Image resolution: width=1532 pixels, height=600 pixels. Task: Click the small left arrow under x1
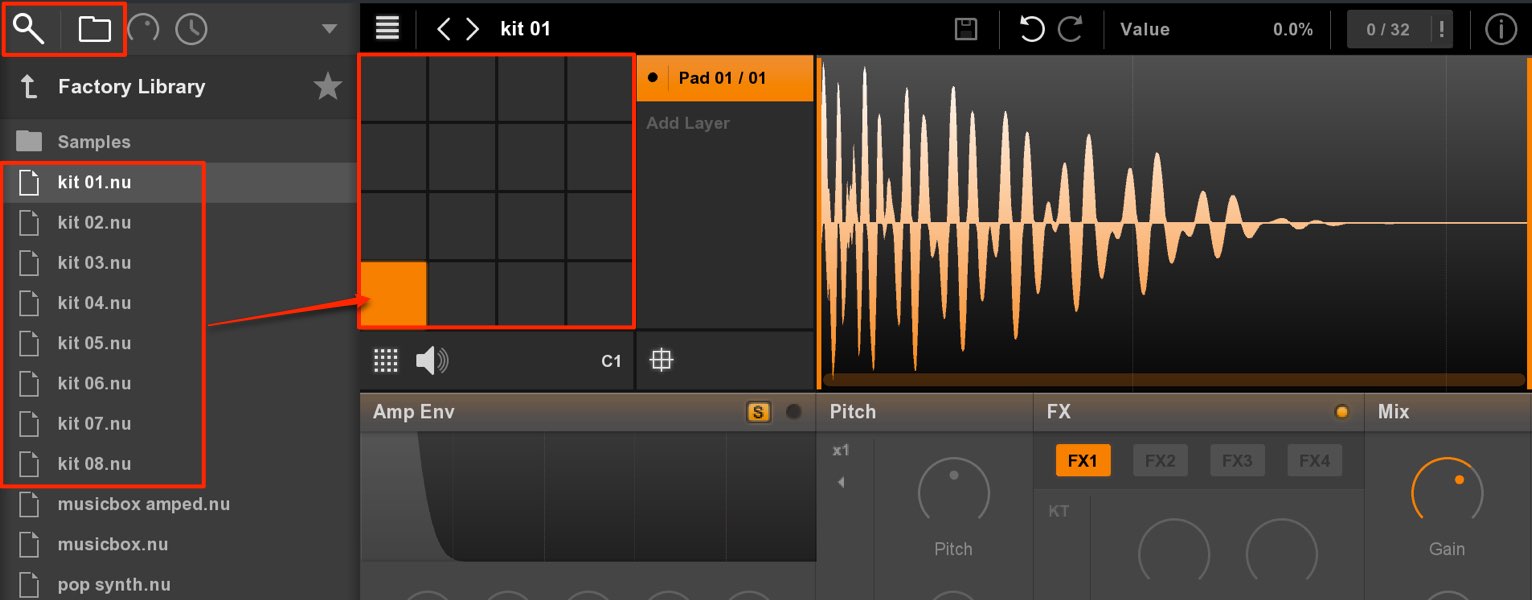pos(841,482)
